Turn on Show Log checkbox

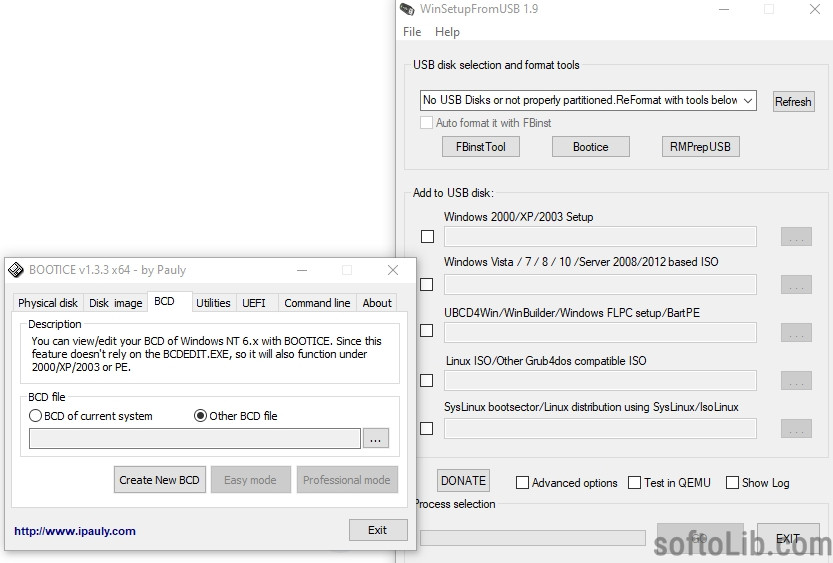(732, 482)
